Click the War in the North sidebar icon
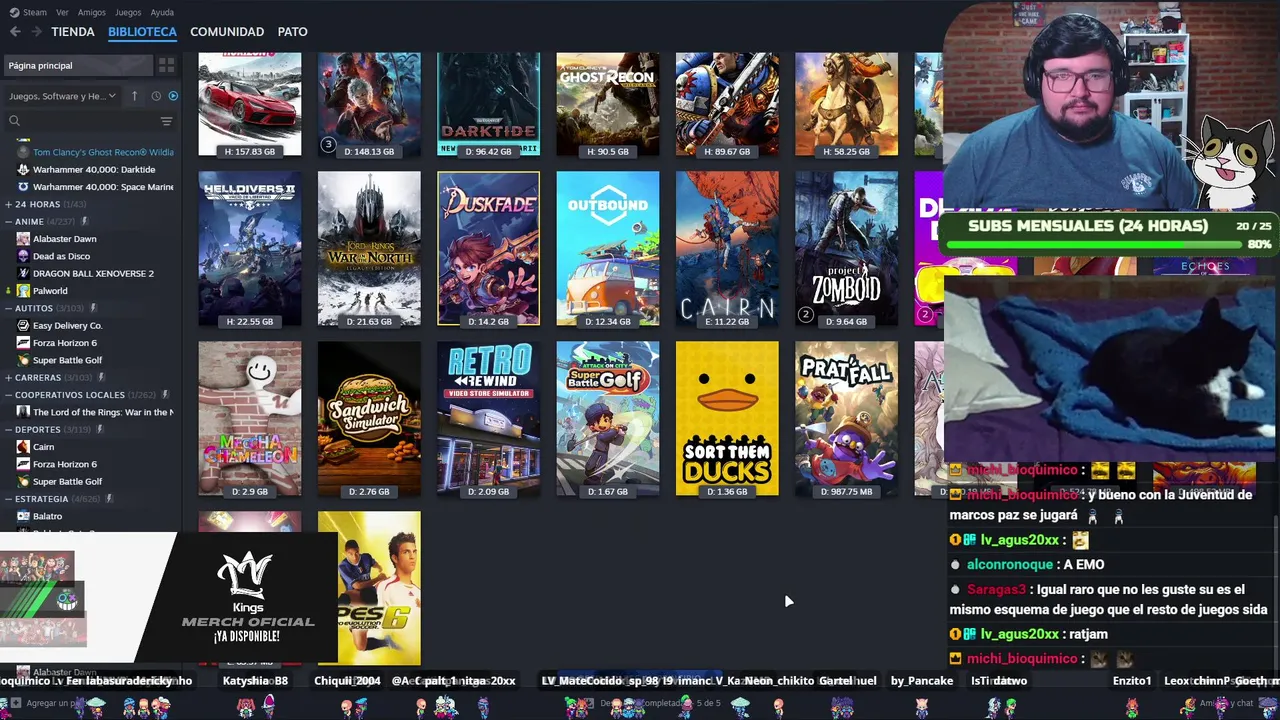 coord(23,412)
